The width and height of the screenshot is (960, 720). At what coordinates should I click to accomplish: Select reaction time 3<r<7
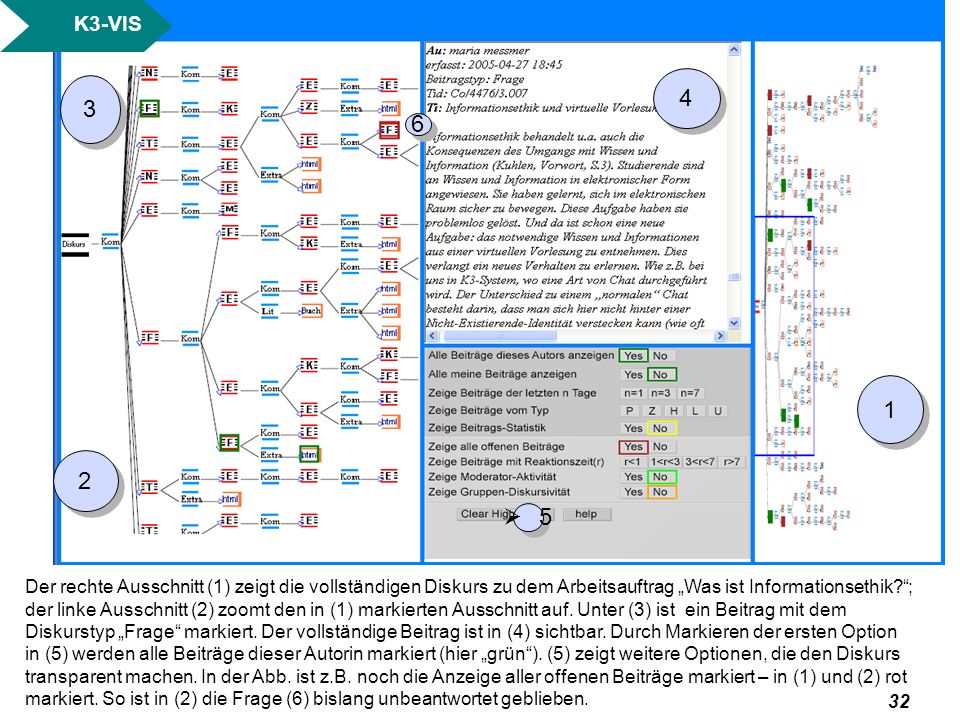[700, 462]
